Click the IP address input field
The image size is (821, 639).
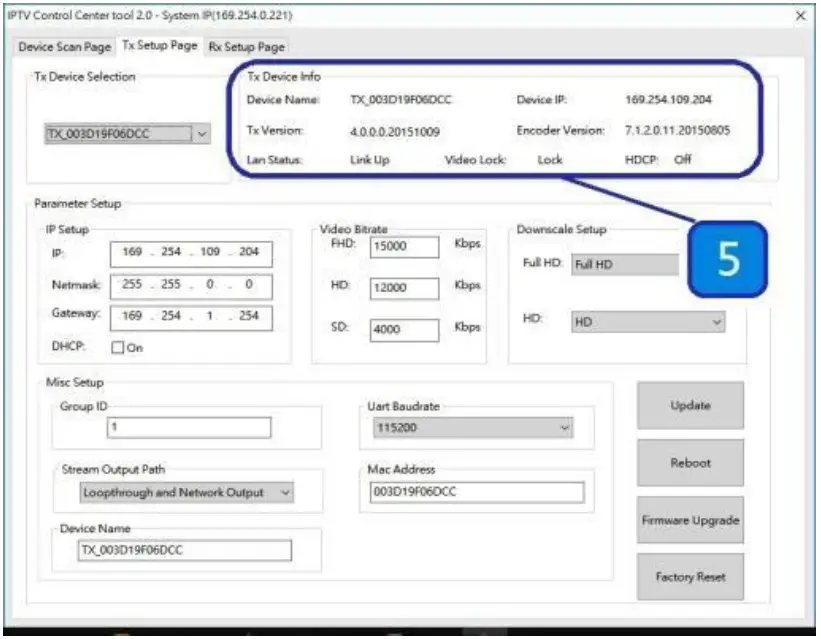[x=191, y=254]
